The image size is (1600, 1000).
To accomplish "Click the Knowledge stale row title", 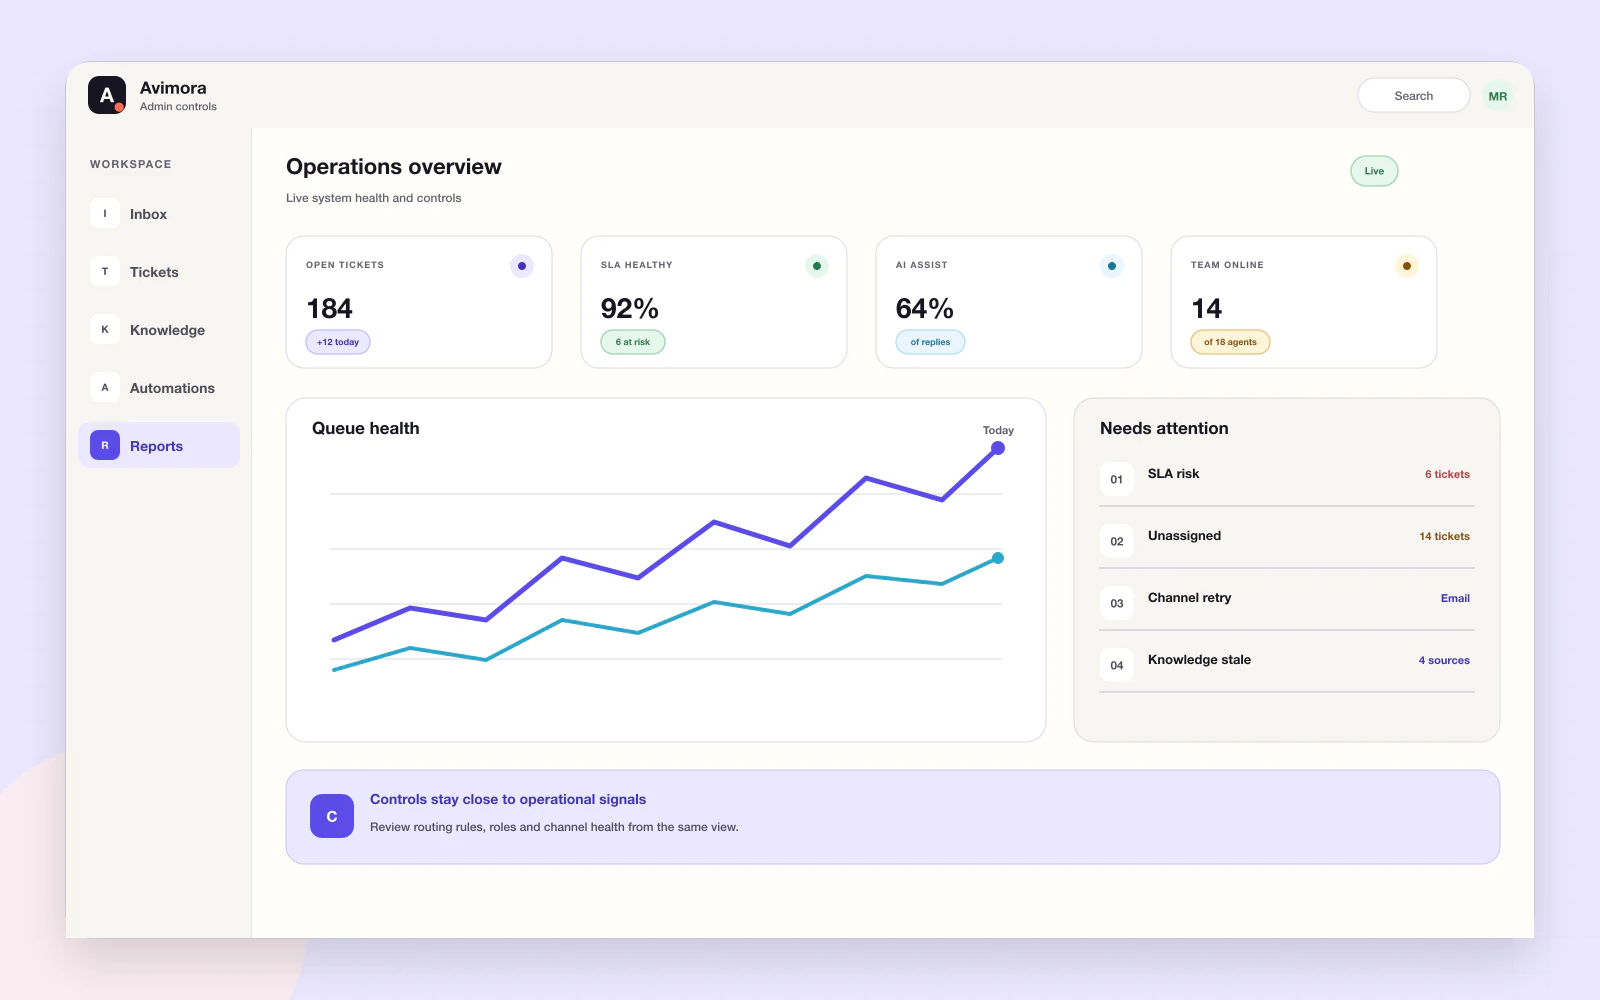I will tap(1199, 660).
